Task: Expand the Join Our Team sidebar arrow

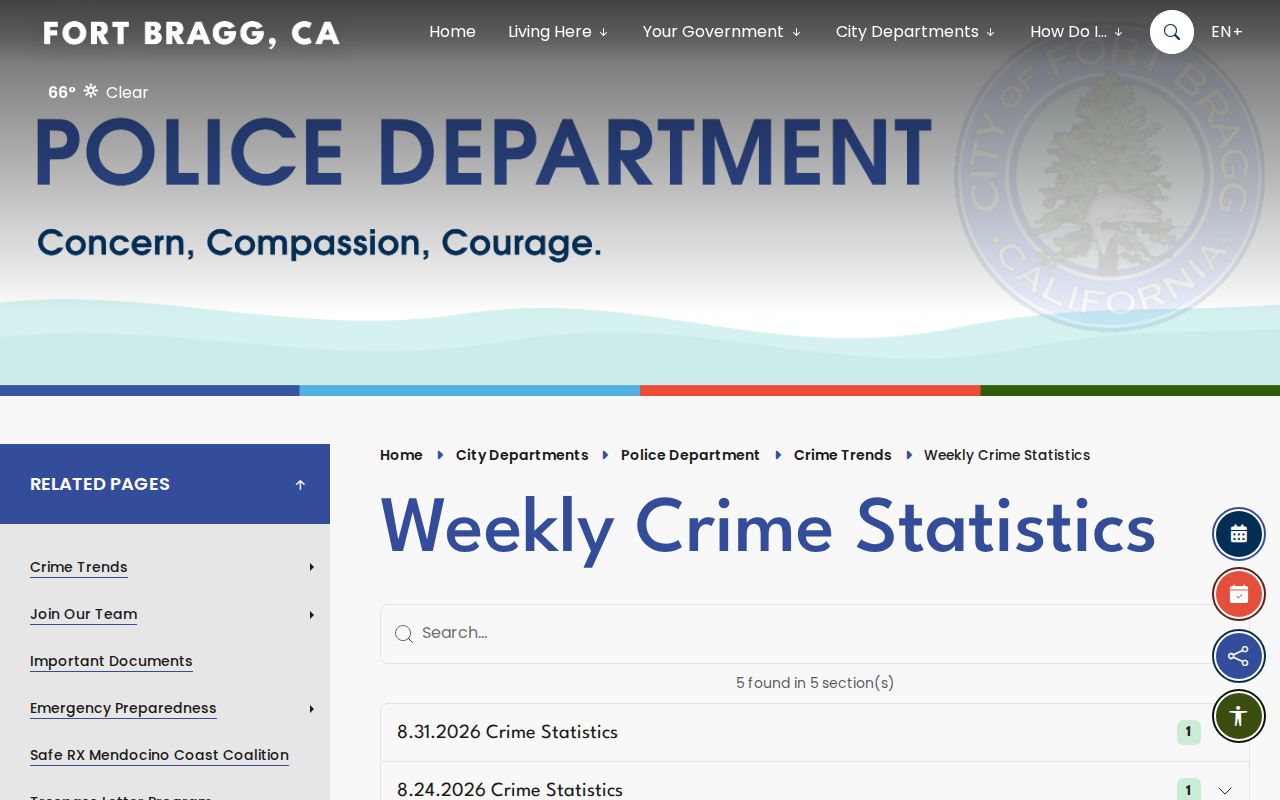Action: [x=312, y=614]
